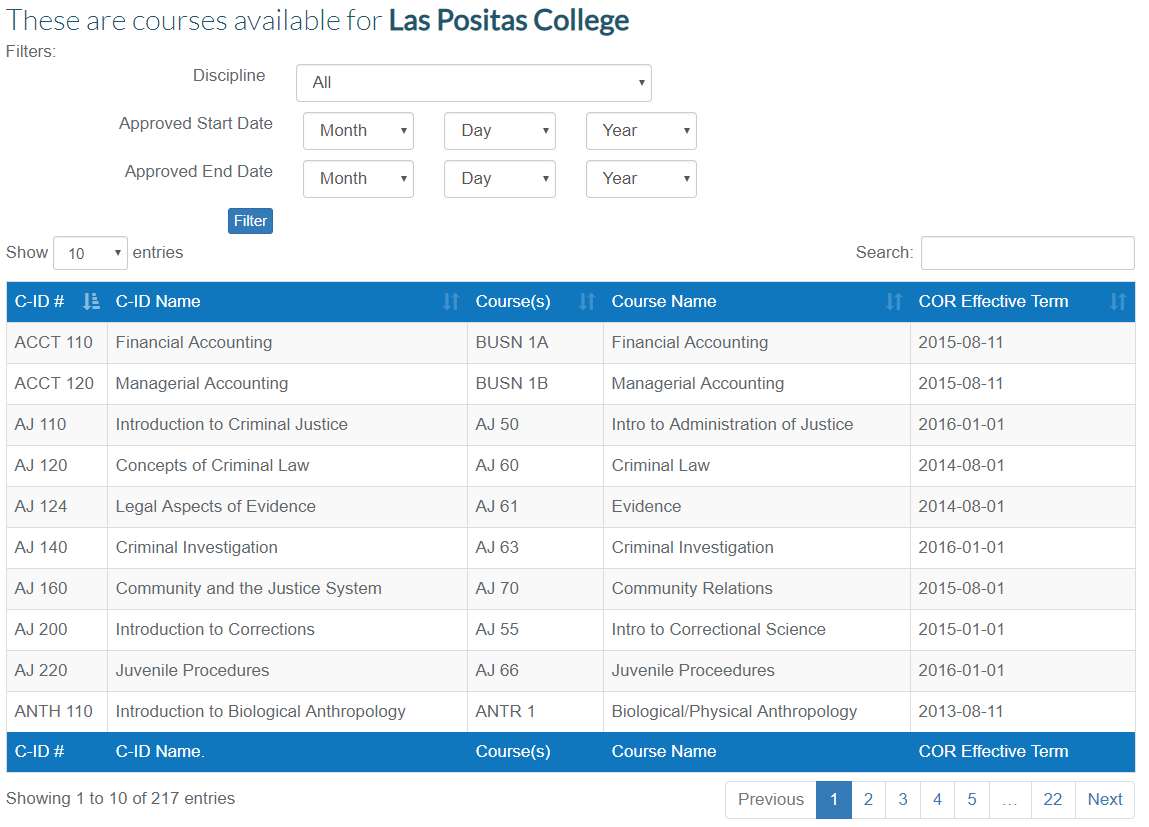Click the ANTR 1 course cell
This screenshot has width=1149, height=827.
pyautogui.click(x=536, y=712)
